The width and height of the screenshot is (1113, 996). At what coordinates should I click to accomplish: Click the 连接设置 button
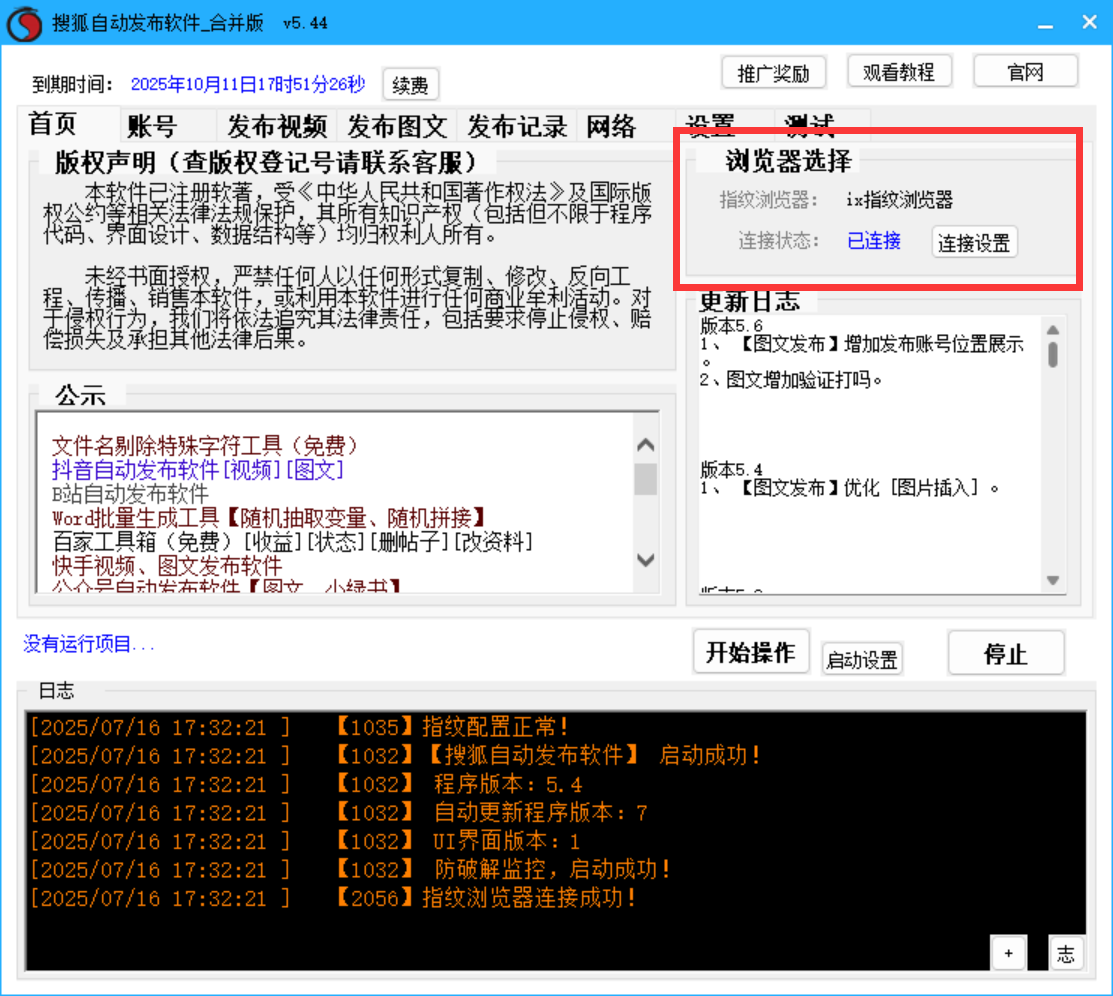pos(974,243)
